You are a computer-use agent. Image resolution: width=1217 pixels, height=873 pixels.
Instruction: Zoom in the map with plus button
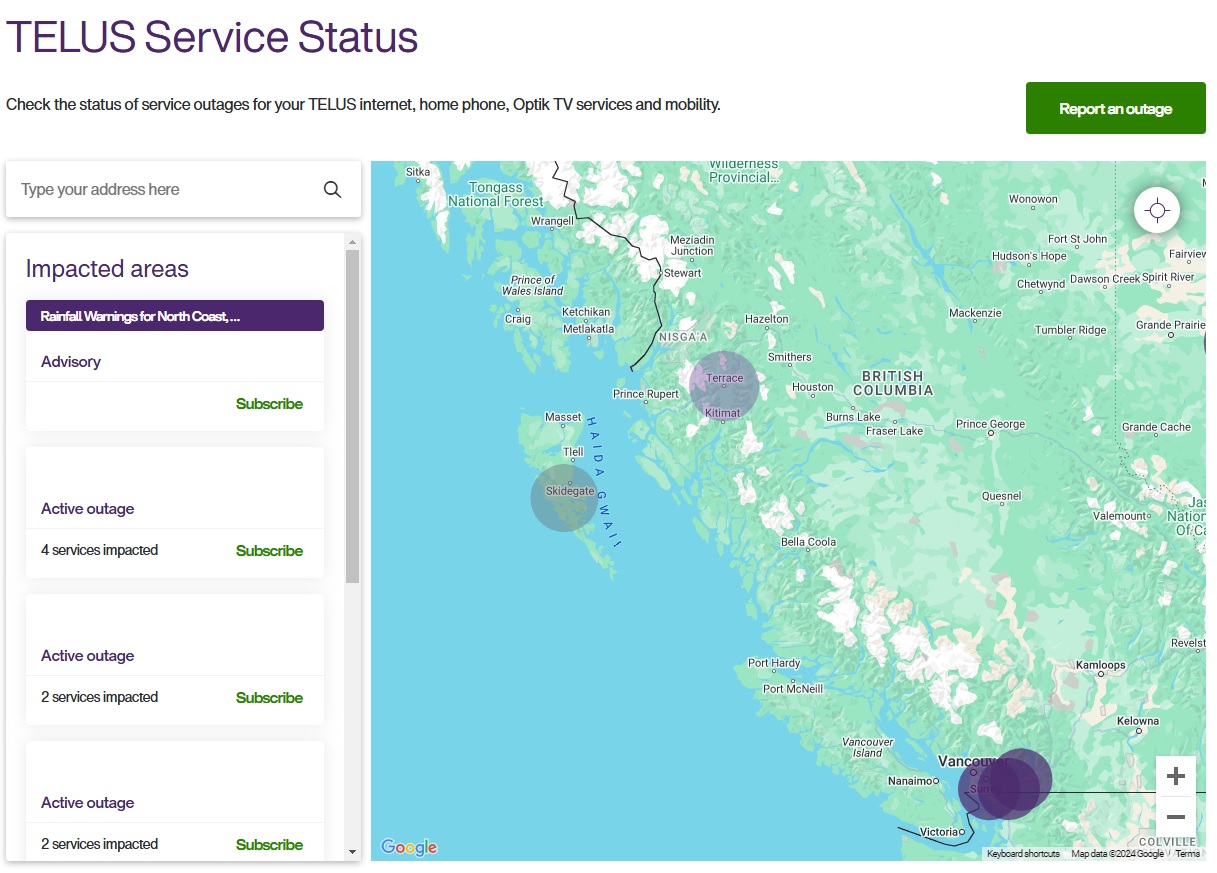coord(1176,776)
